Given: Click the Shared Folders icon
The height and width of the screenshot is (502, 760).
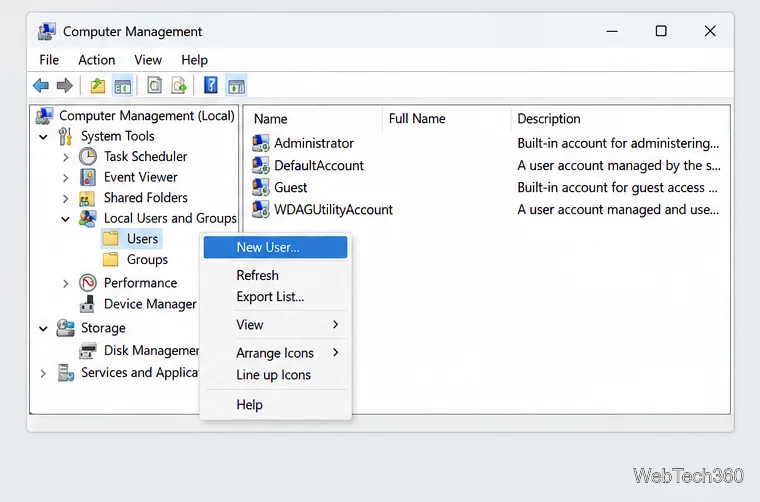Looking at the screenshot, I should pos(87,198).
